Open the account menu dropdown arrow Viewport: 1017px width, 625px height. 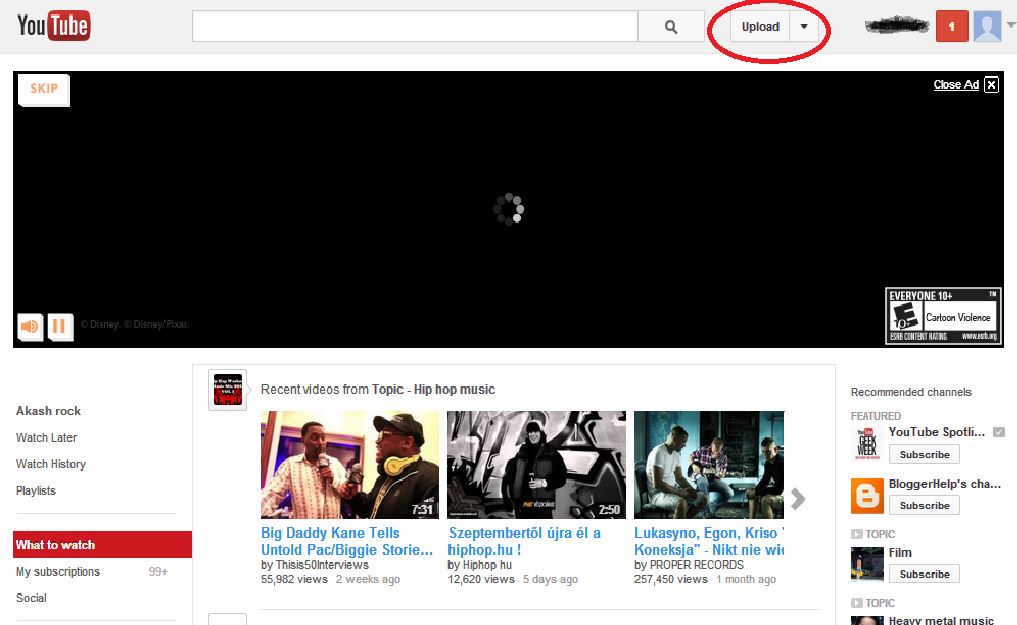pos(1010,25)
